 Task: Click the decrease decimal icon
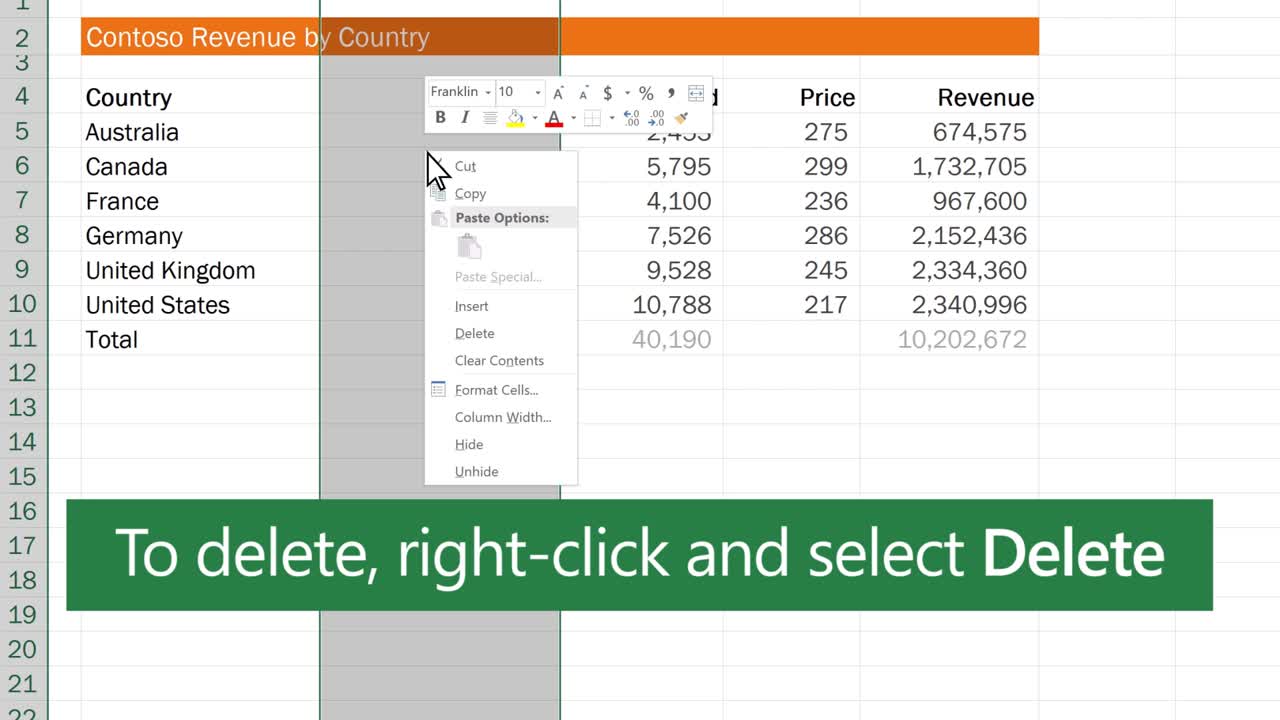click(656, 118)
